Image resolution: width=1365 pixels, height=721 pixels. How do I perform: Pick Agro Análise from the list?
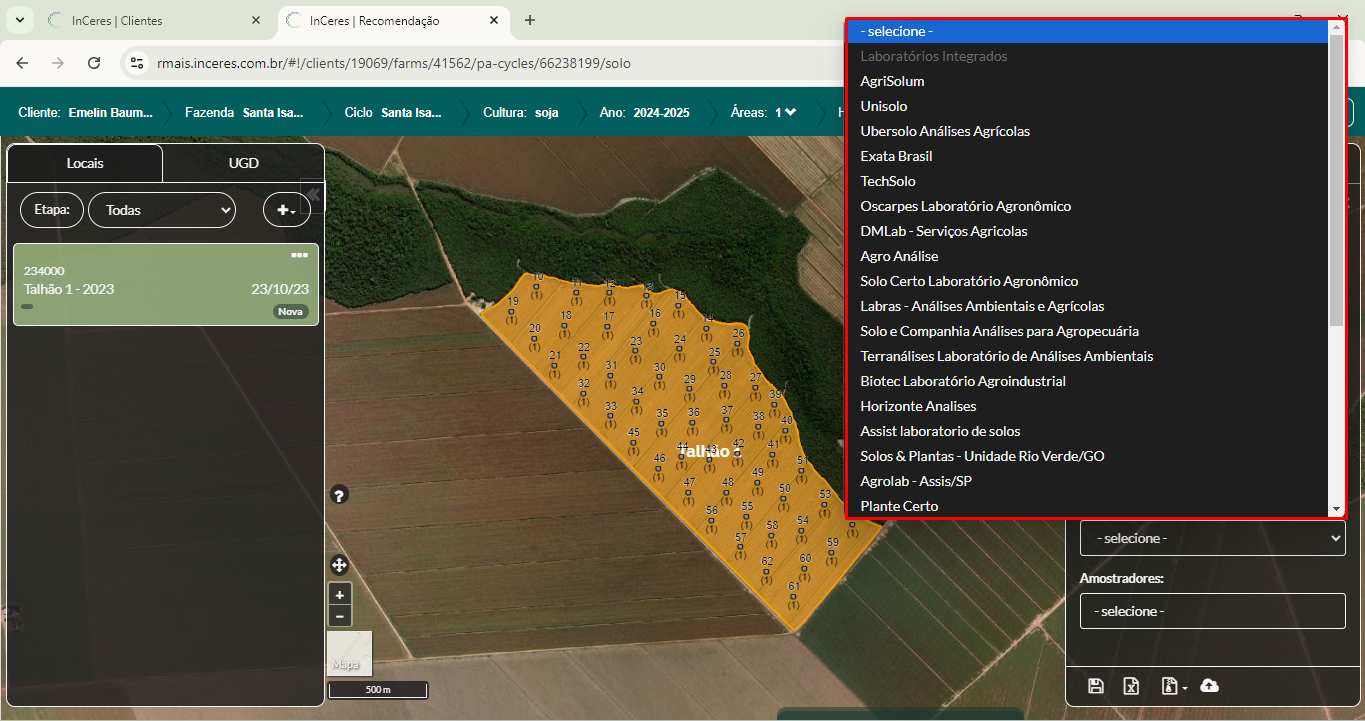pos(1088,256)
